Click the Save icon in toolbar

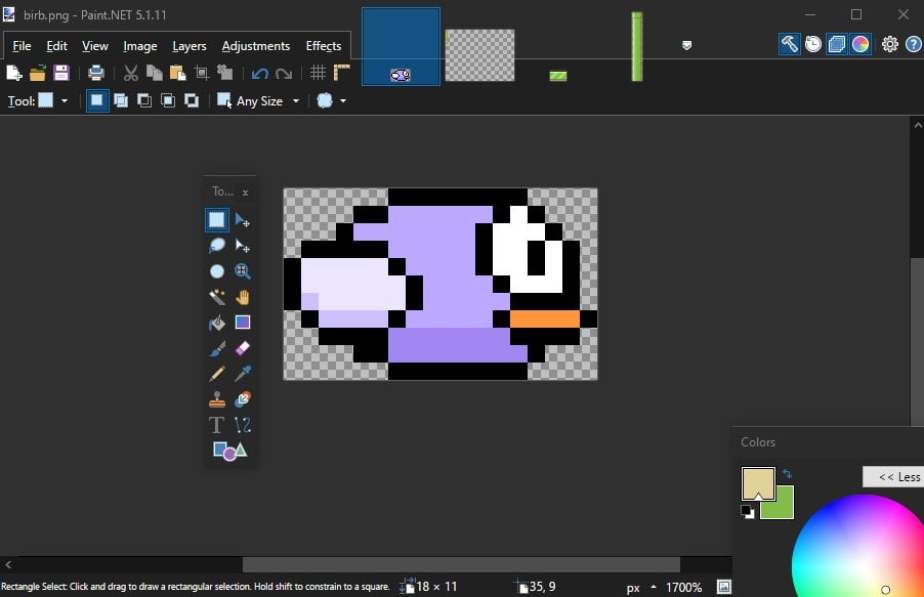click(x=62, y=73)
